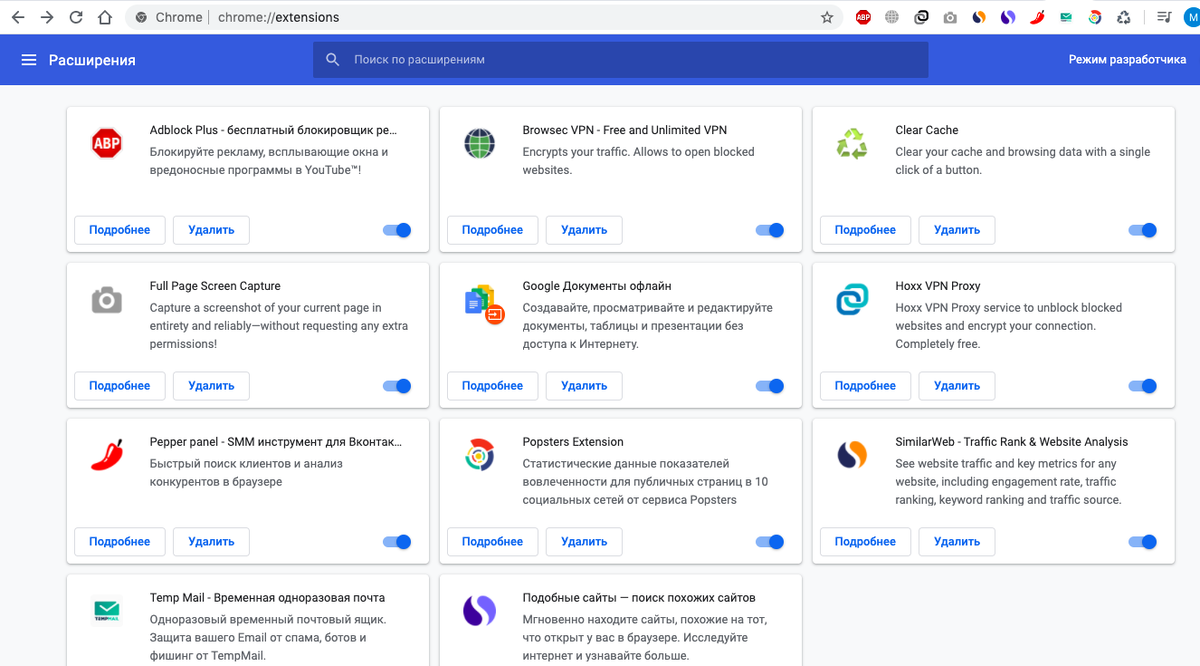Screen dimensions: 1200x666
Task: Click the SimilarWeb card logo
Action: pos(852,456)
